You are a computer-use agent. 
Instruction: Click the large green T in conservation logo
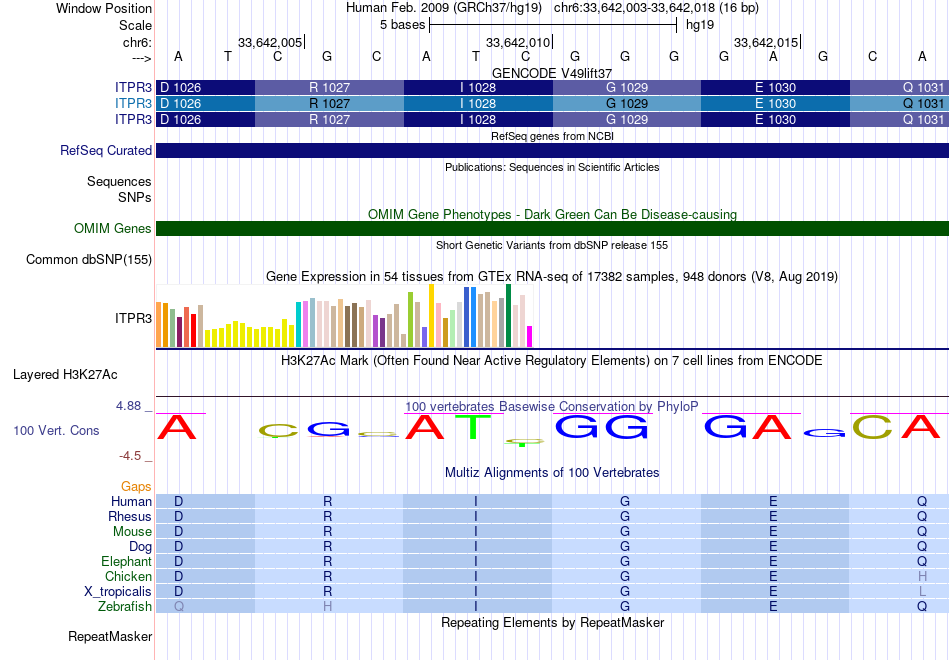[473, 427]
